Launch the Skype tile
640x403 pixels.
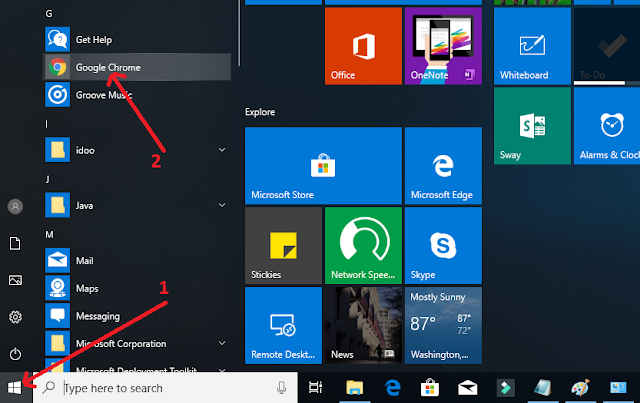click(x=443, y=245)
